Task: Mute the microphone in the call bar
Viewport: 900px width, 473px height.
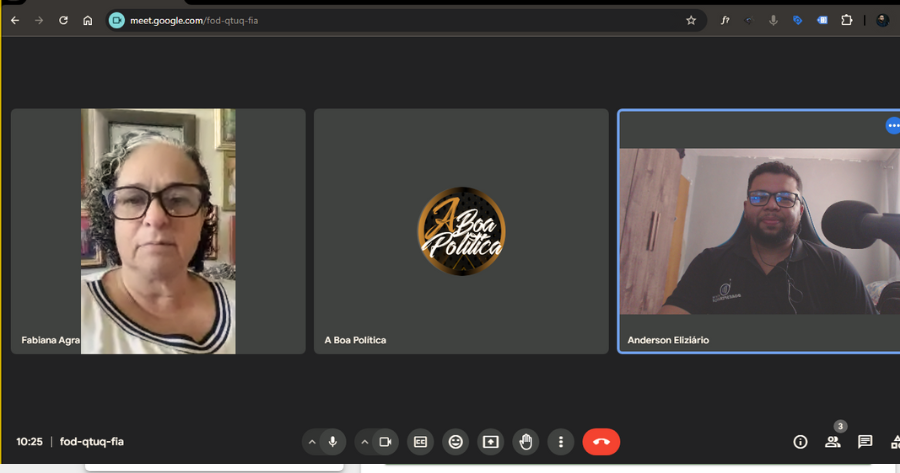Action: pyautogui.click(x=332, y=442)
